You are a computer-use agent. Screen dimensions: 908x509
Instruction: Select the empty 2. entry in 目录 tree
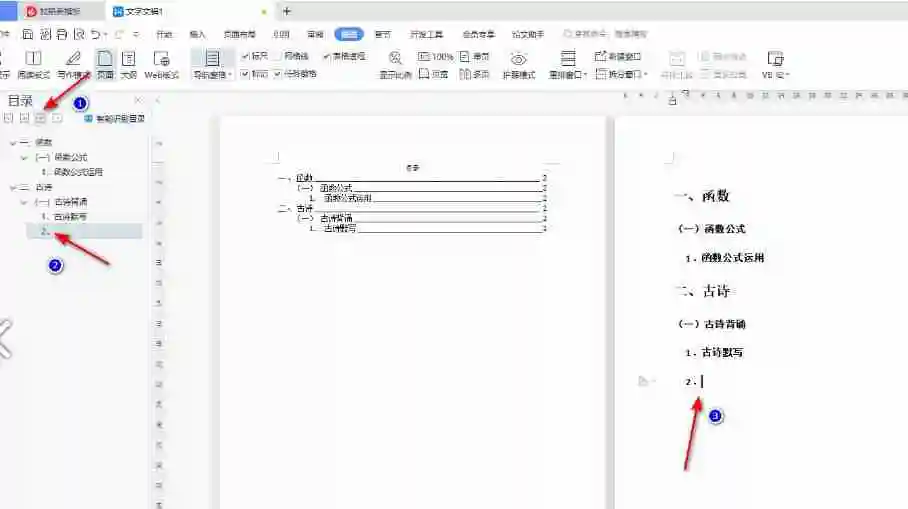(x=84, y=231)
